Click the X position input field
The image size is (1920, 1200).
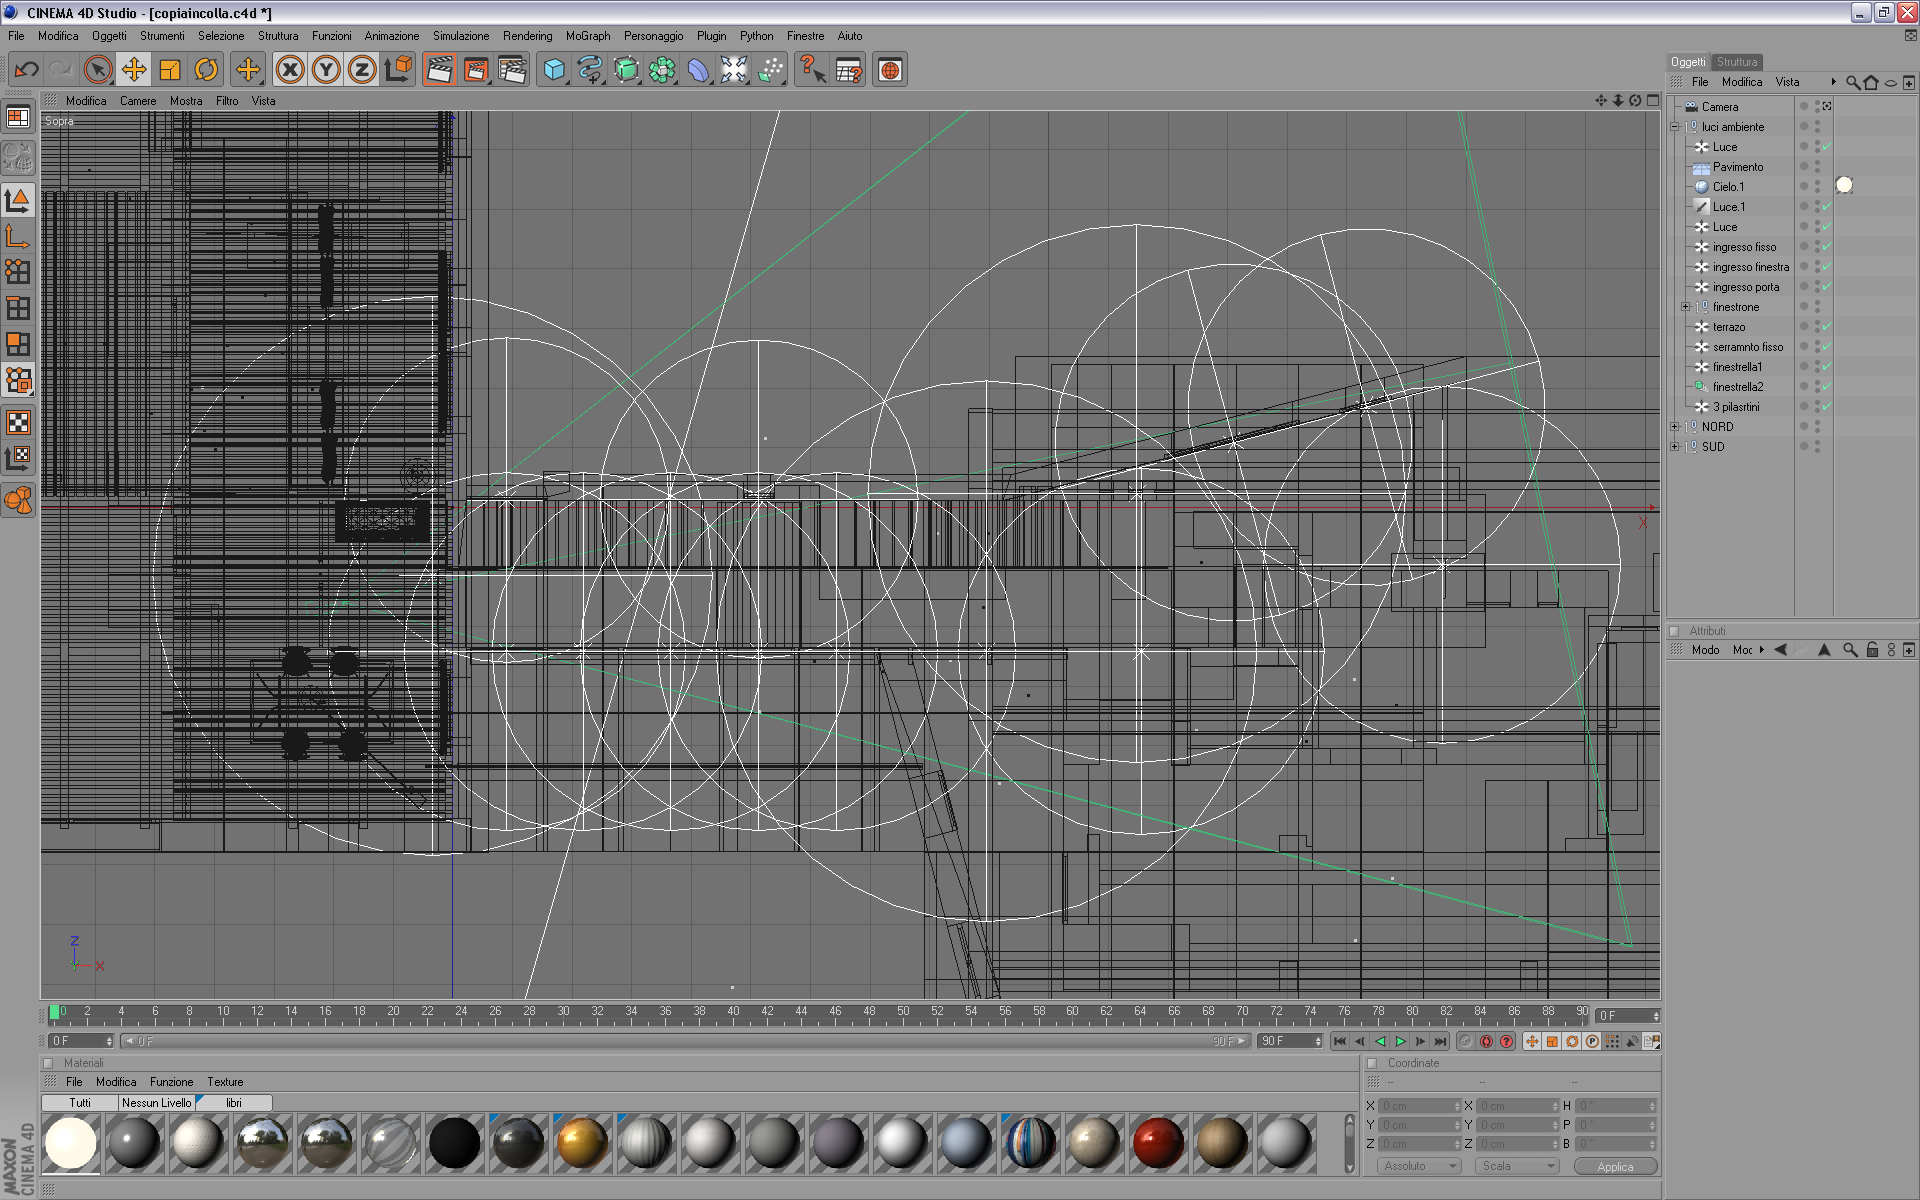(x=1418, y=1106)
